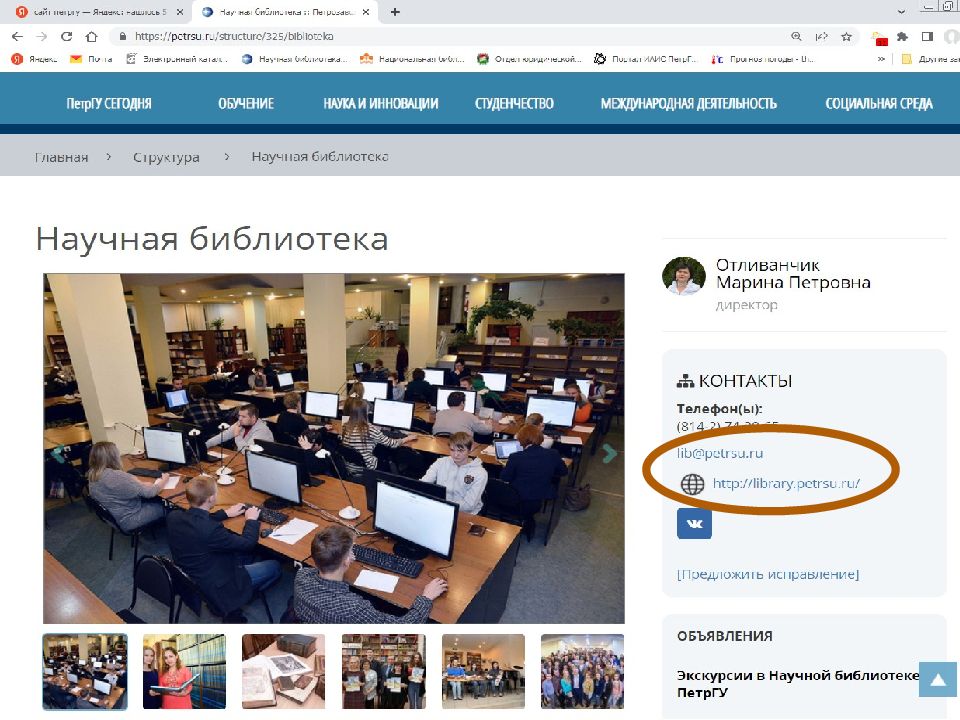Screen dimensions: 960x720
Task: Open the library.petrsu.ru website link
Action: tap(786, 484)
